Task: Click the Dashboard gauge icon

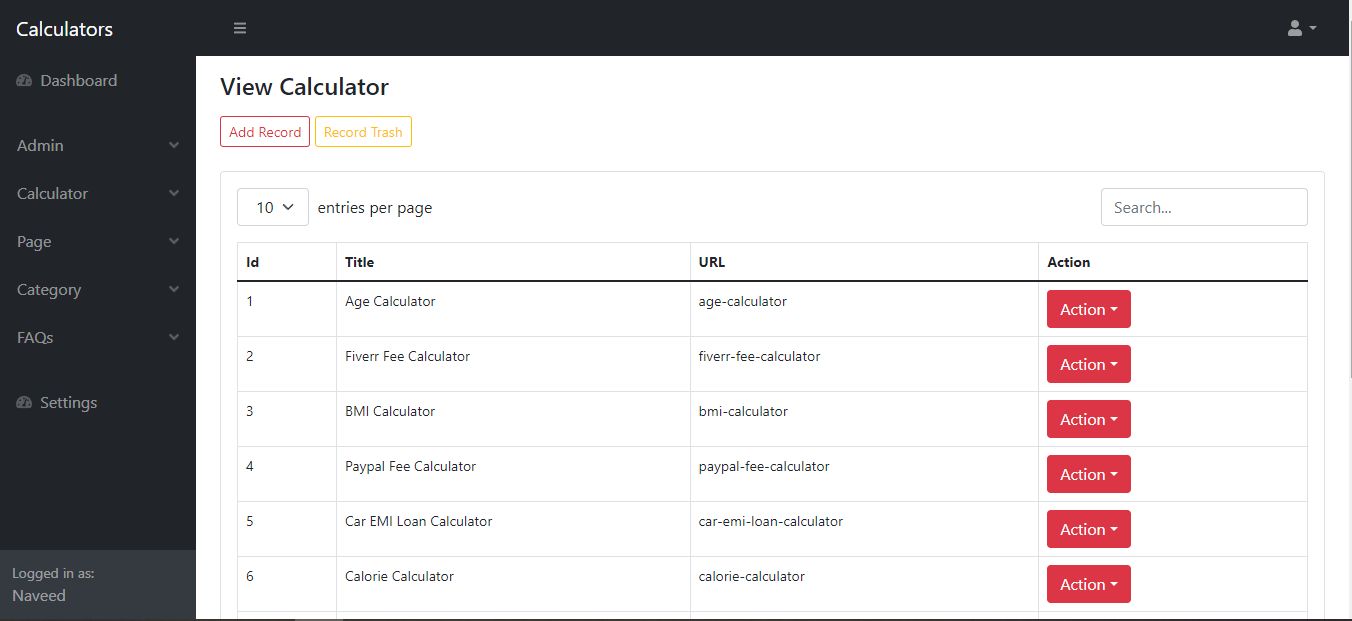Action: point(25,81)
